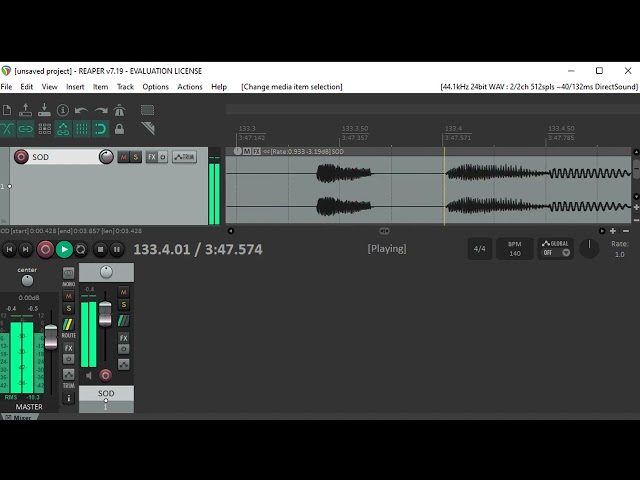Toggle the metronome icon
Viewport: 640px width, 480px height.
(x=119, y=110)
